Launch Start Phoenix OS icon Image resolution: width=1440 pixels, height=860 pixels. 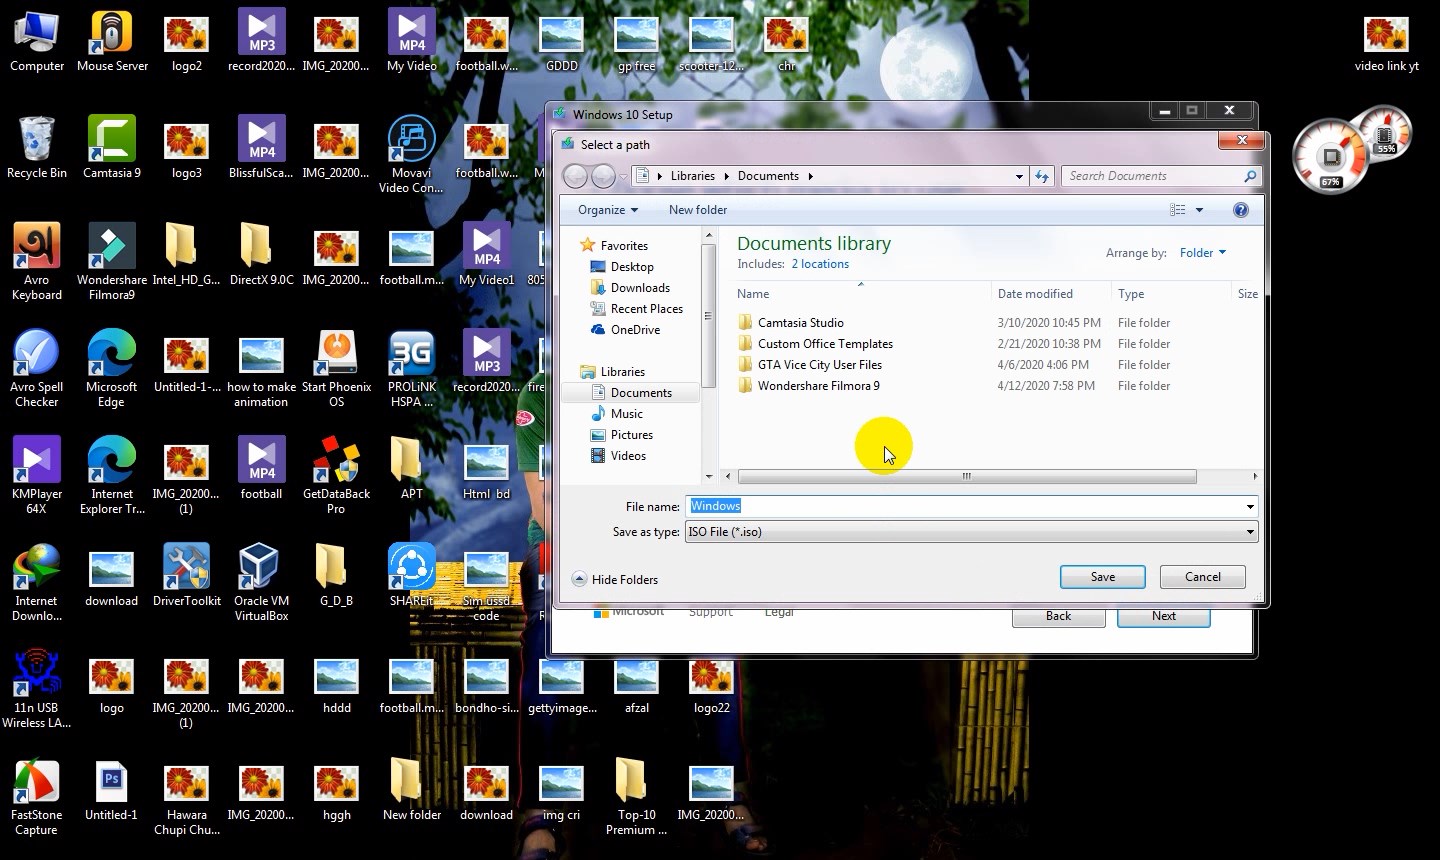point(337,369)
